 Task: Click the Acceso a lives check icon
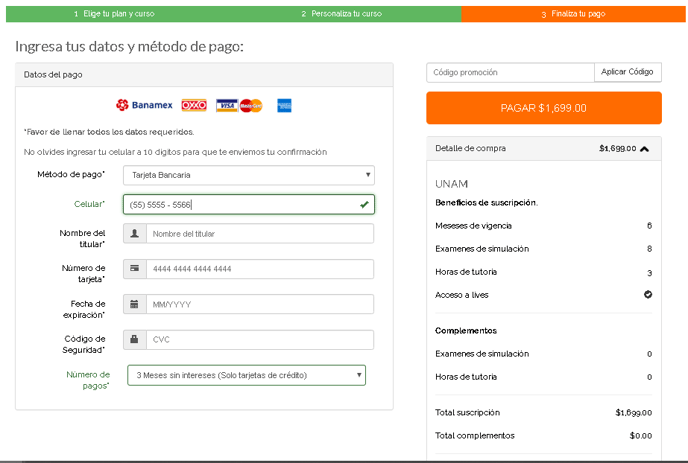(x=648, y=294)
